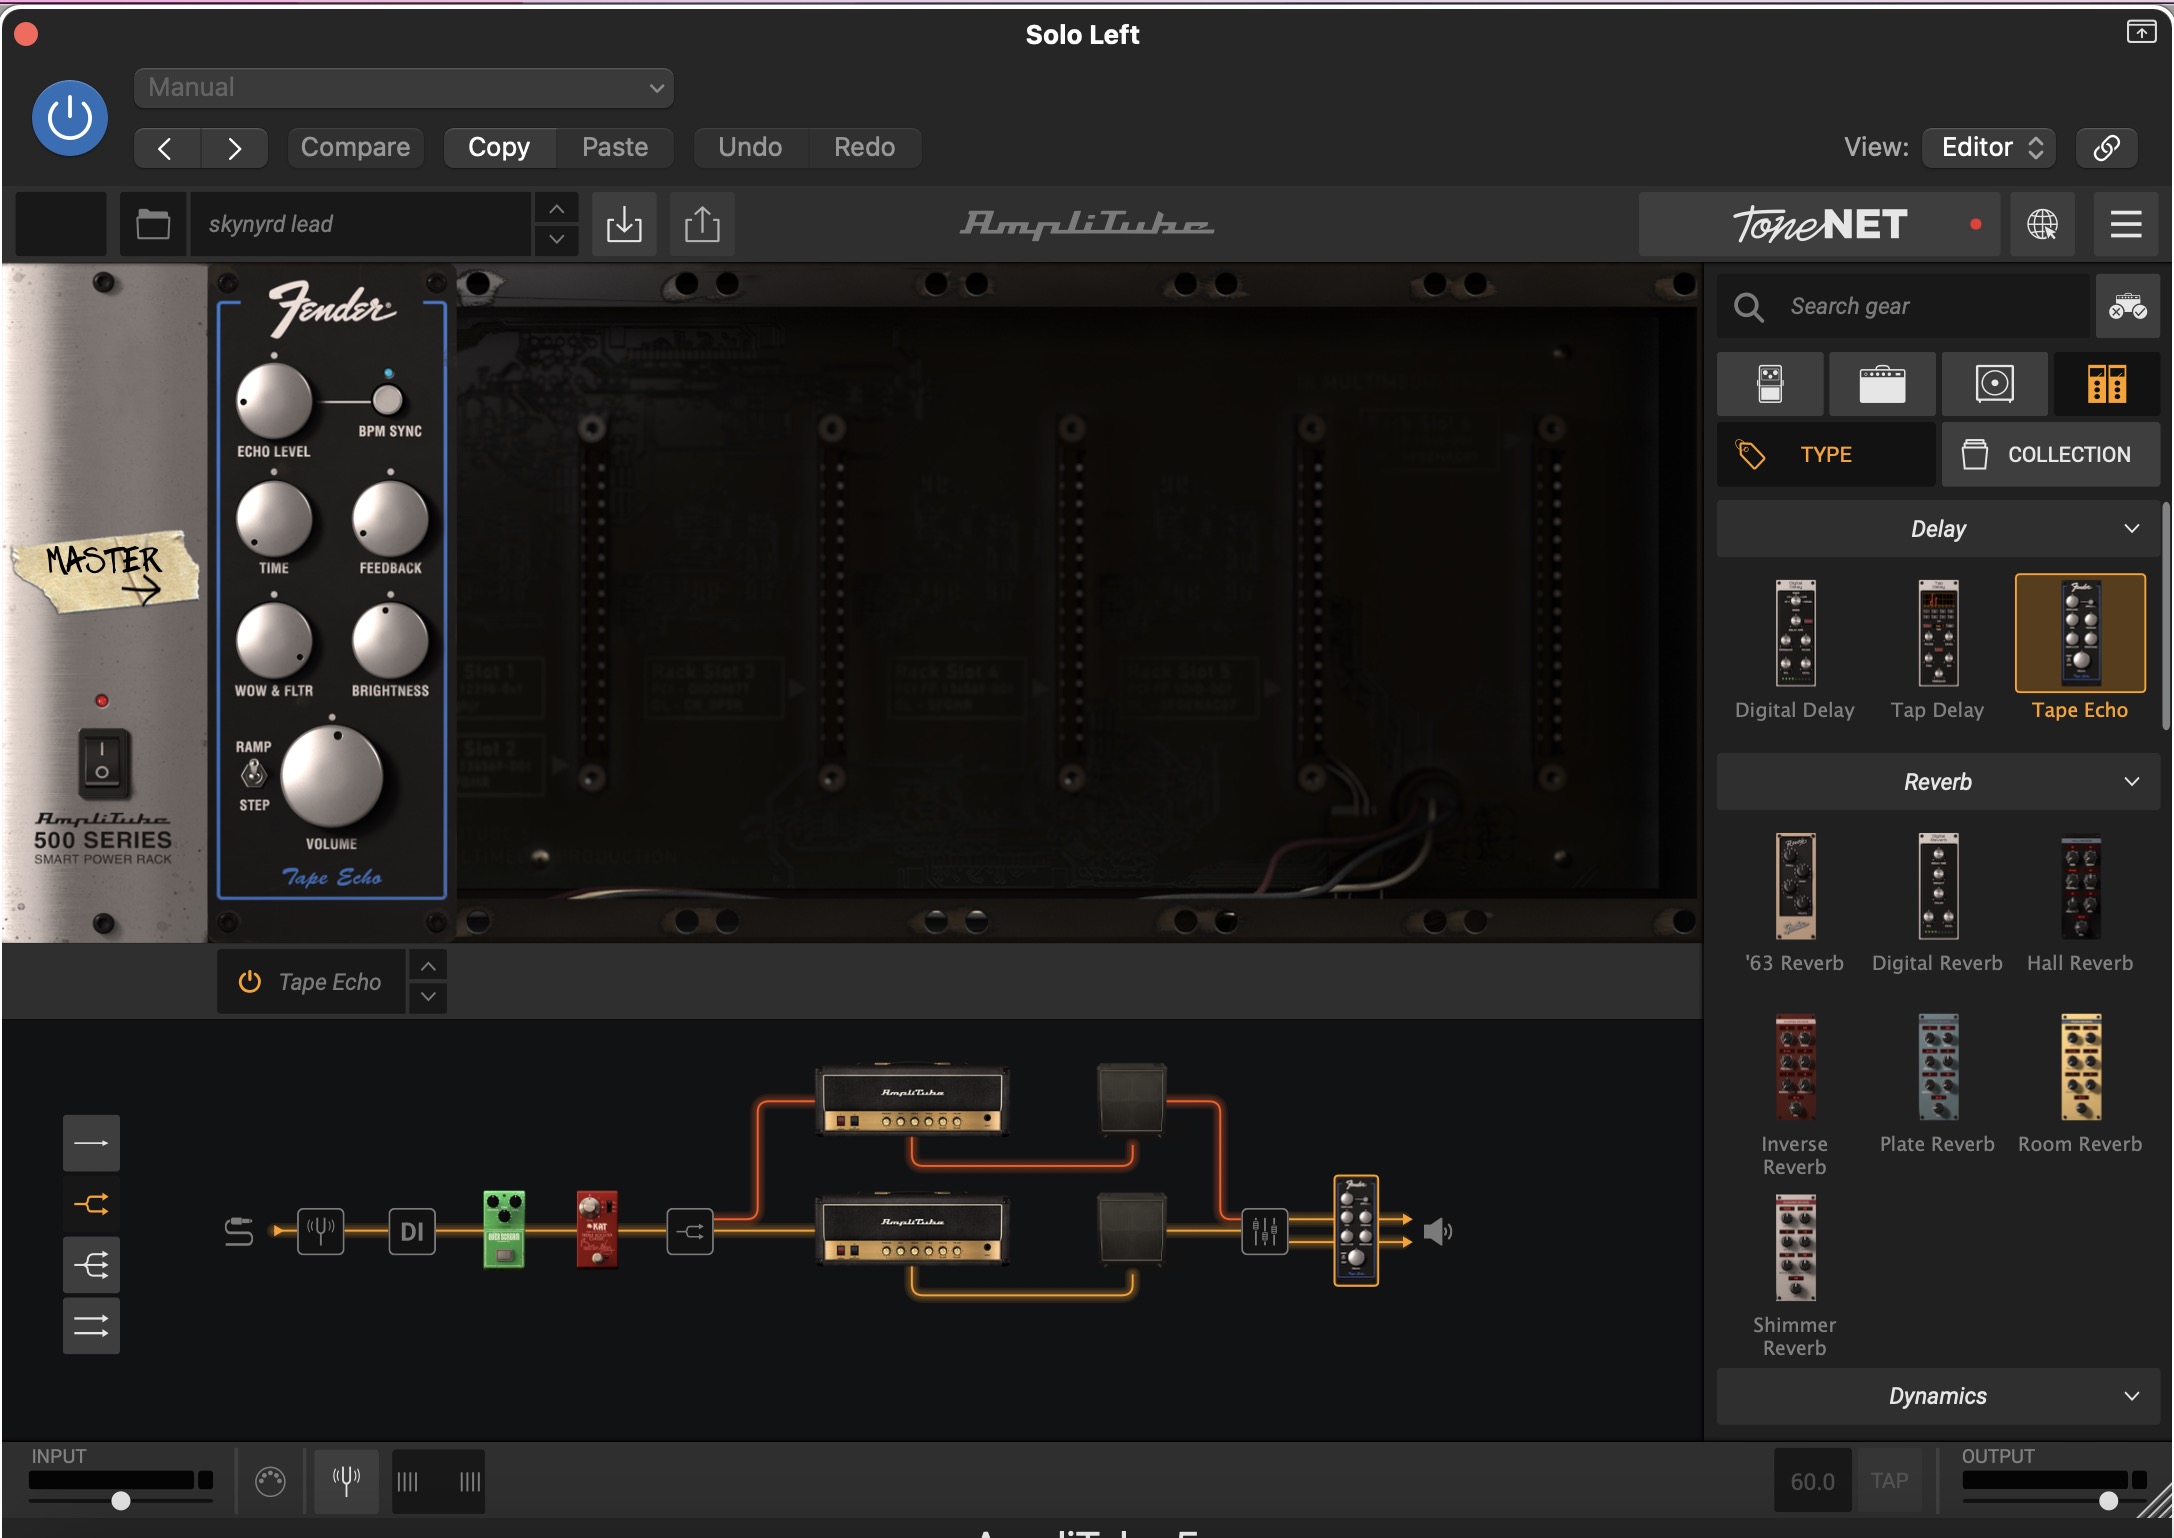This screenshot has height=1538, width=2174.
Task: Click the Copy button
Action: 499,148
